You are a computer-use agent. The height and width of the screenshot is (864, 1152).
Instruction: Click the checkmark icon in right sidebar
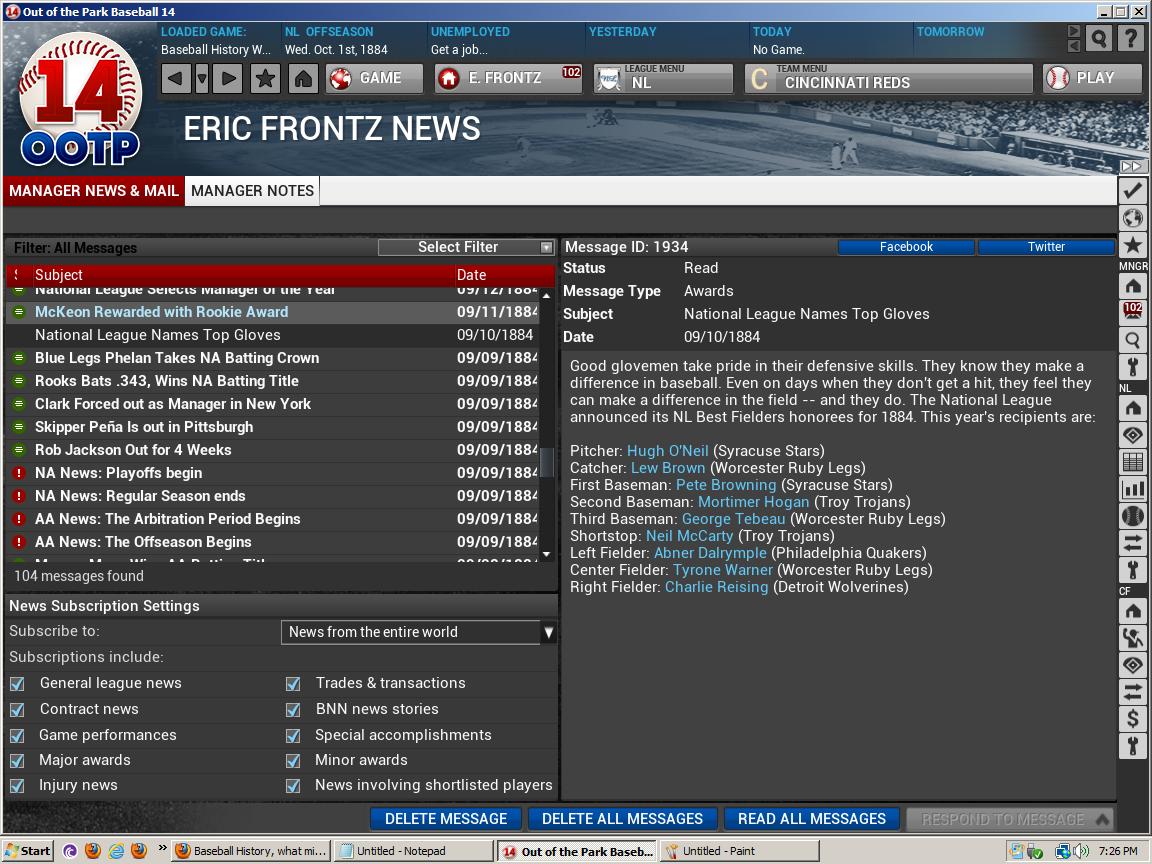pyautogui.click(x=1132, y=190)
